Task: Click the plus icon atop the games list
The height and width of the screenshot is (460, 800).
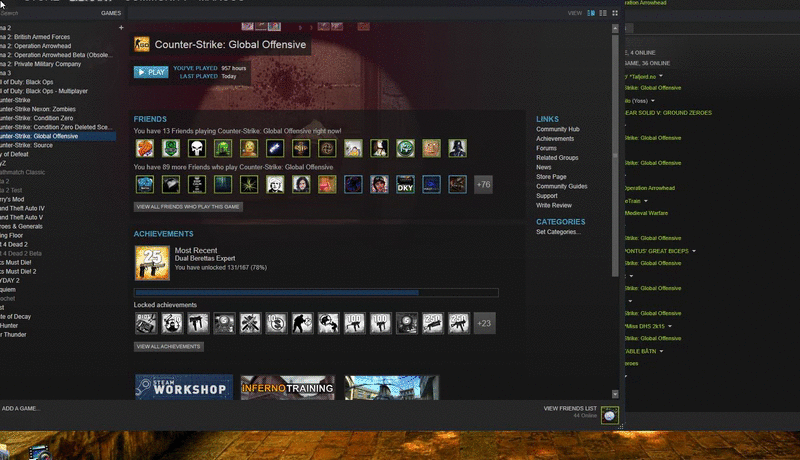Action: pos(121,28)
